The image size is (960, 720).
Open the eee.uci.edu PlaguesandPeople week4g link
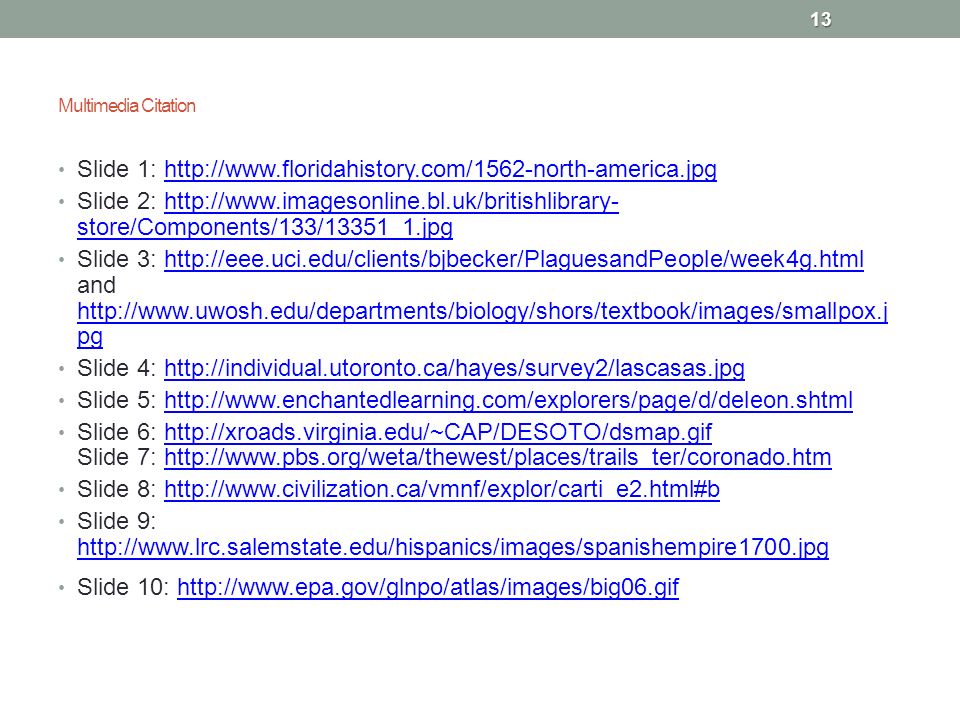click(x=514, y=260)
